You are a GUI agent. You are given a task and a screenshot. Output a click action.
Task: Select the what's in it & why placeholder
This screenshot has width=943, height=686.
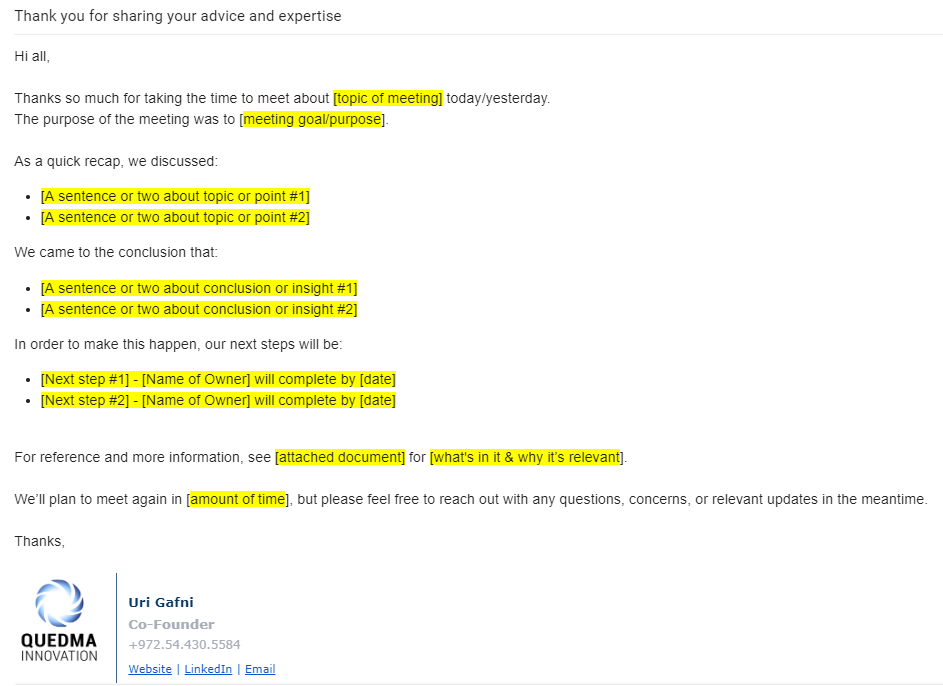(x=527, y=458)
